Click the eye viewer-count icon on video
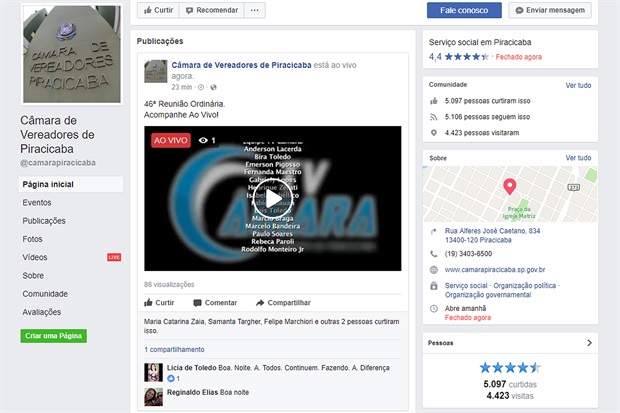The height and width of the screenshot is (413, 620). coord(203,140)
